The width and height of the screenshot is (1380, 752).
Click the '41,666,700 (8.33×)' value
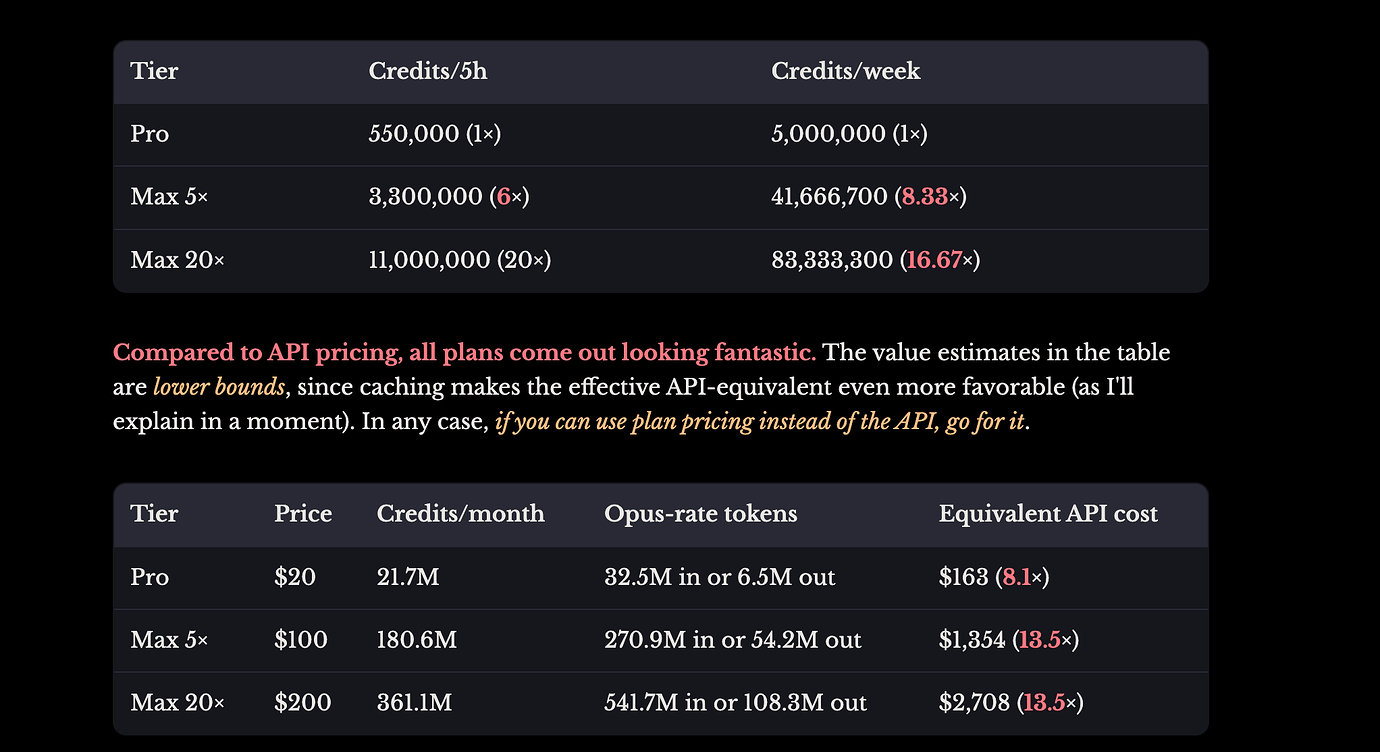point(869,197)
